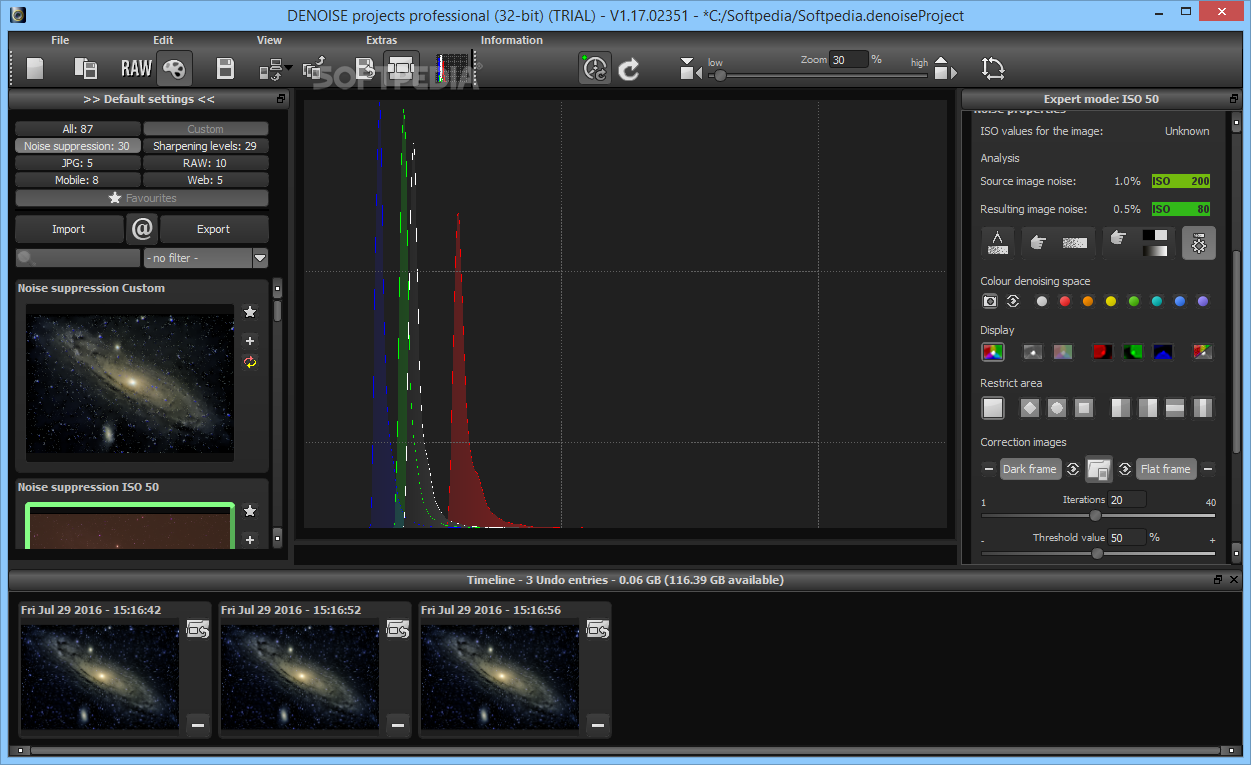Click the correction images folder icon
Viewport: 1251px width, 765px height.
[x=1099, y=469]
